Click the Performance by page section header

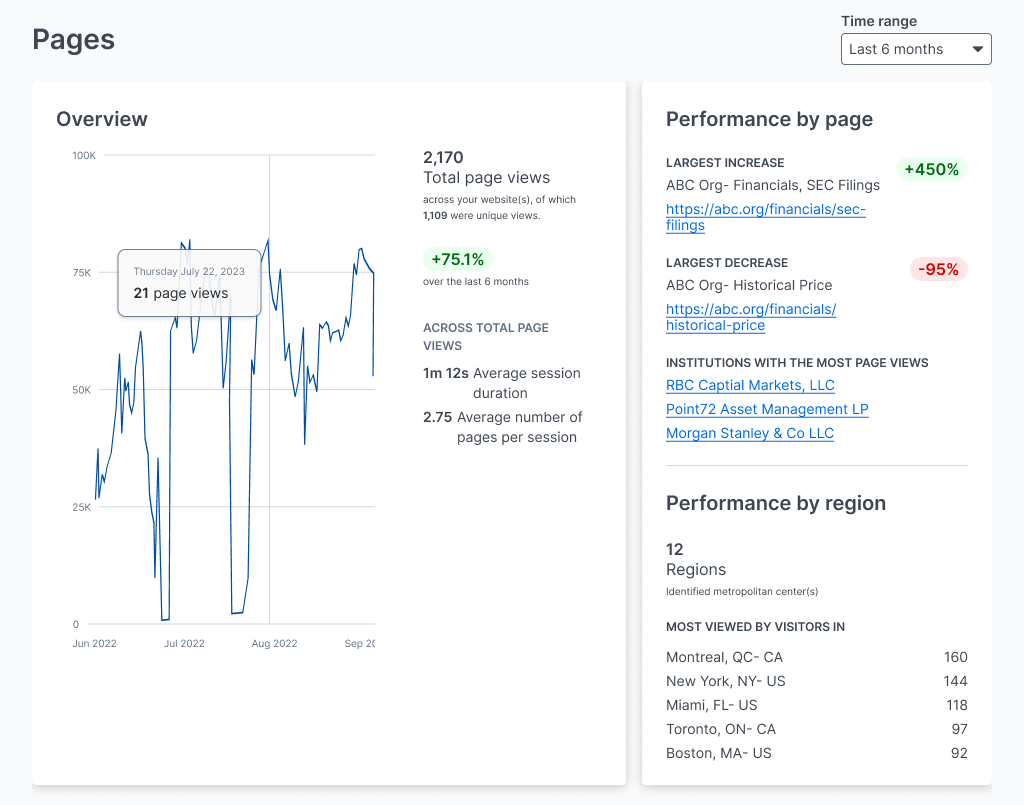pyautogui.click(x=769, y=119)
